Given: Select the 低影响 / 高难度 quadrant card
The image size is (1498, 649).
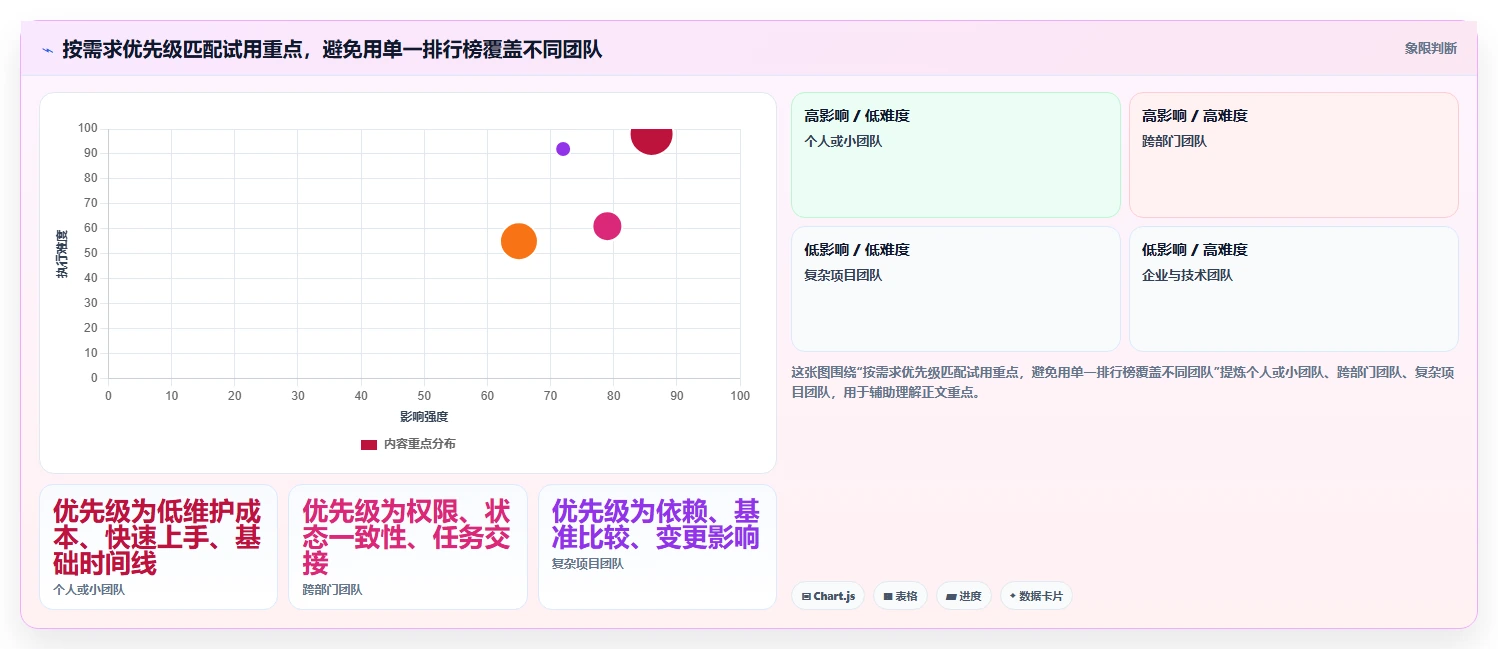Looking at the screenshot, I should [1293, 289].
